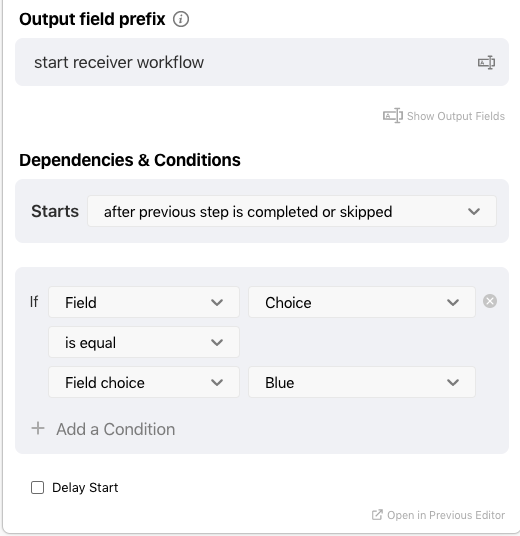Click the plus icon beside Add a Condition

click(38, 428)
